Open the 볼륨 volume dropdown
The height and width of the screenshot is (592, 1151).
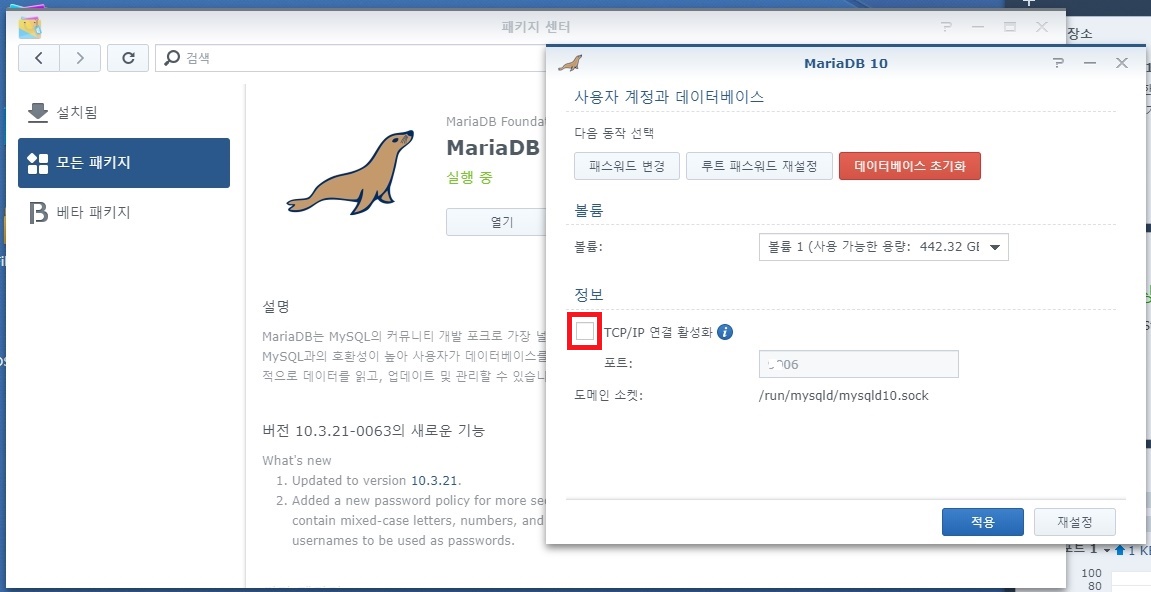point(883,247)
